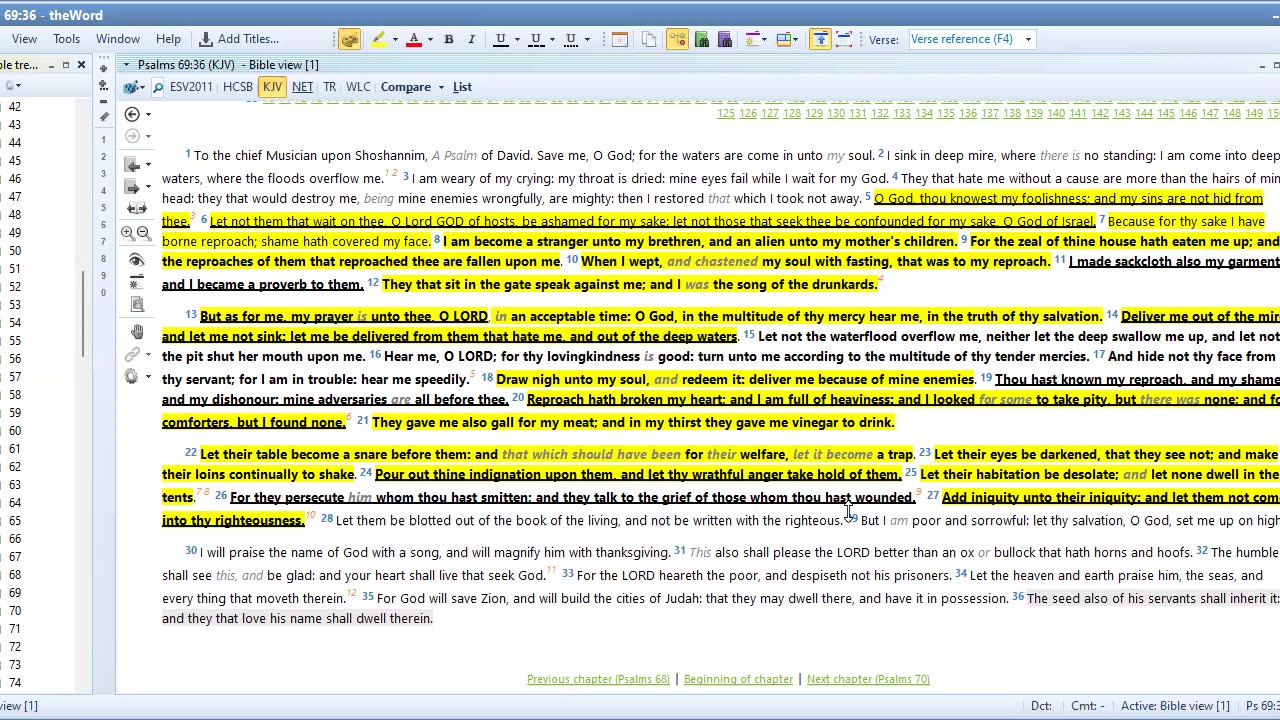
Task: Apply solid underline style
Action: point(500,39)
